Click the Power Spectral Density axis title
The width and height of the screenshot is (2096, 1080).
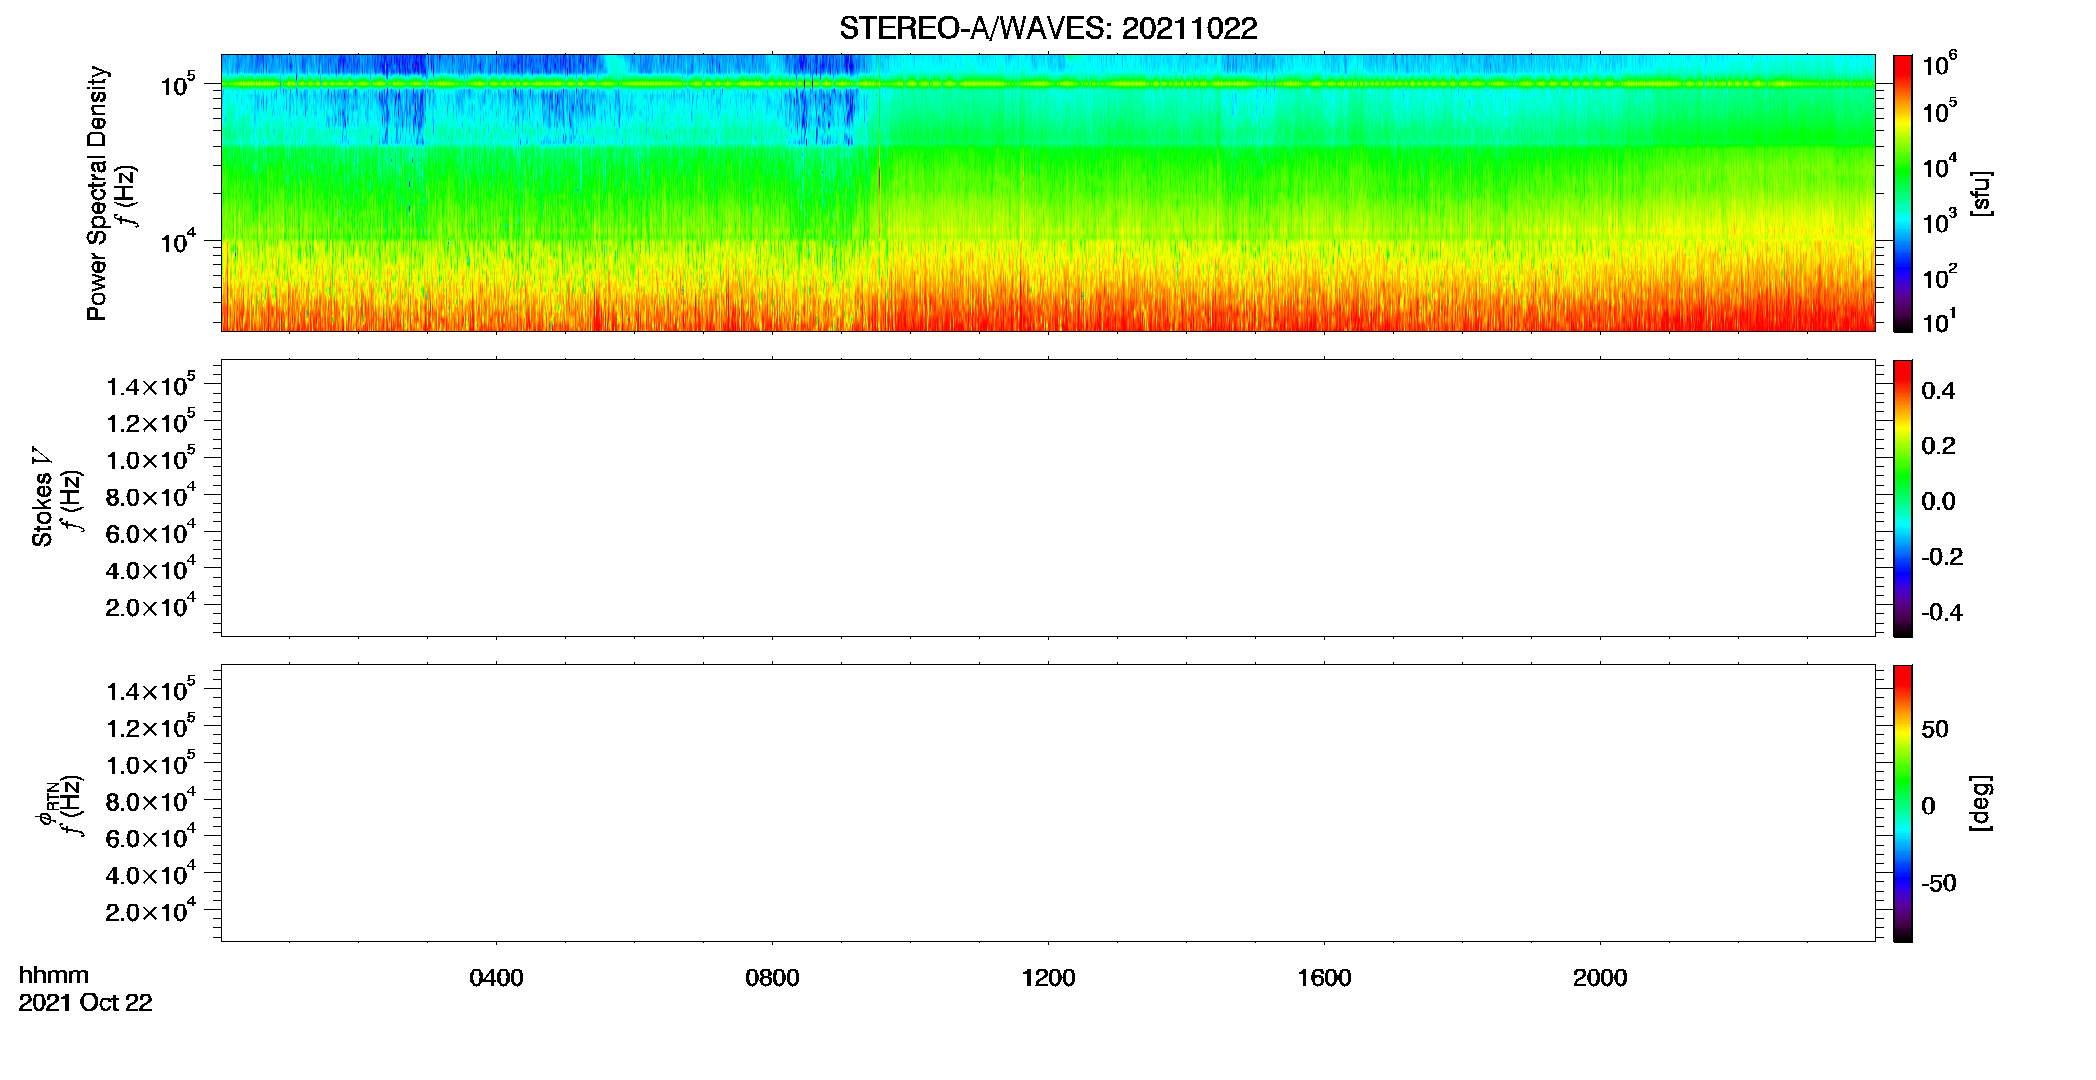coord(97,193)
